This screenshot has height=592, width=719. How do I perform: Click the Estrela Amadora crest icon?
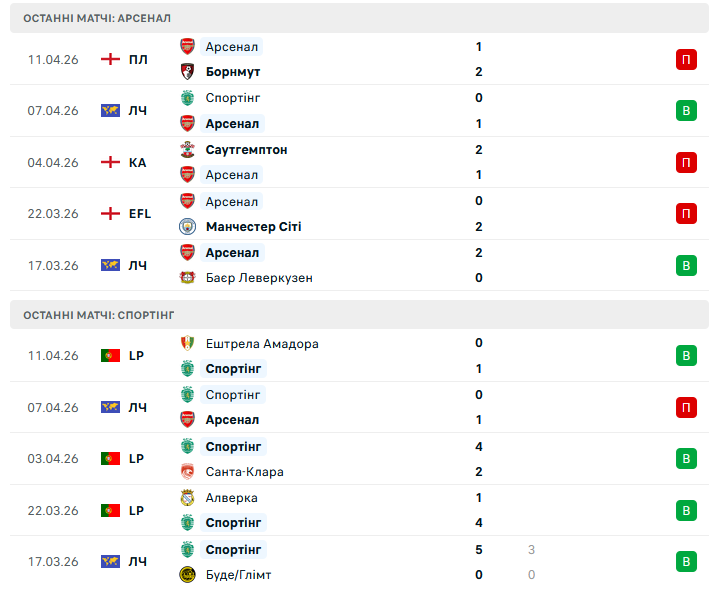187,343
